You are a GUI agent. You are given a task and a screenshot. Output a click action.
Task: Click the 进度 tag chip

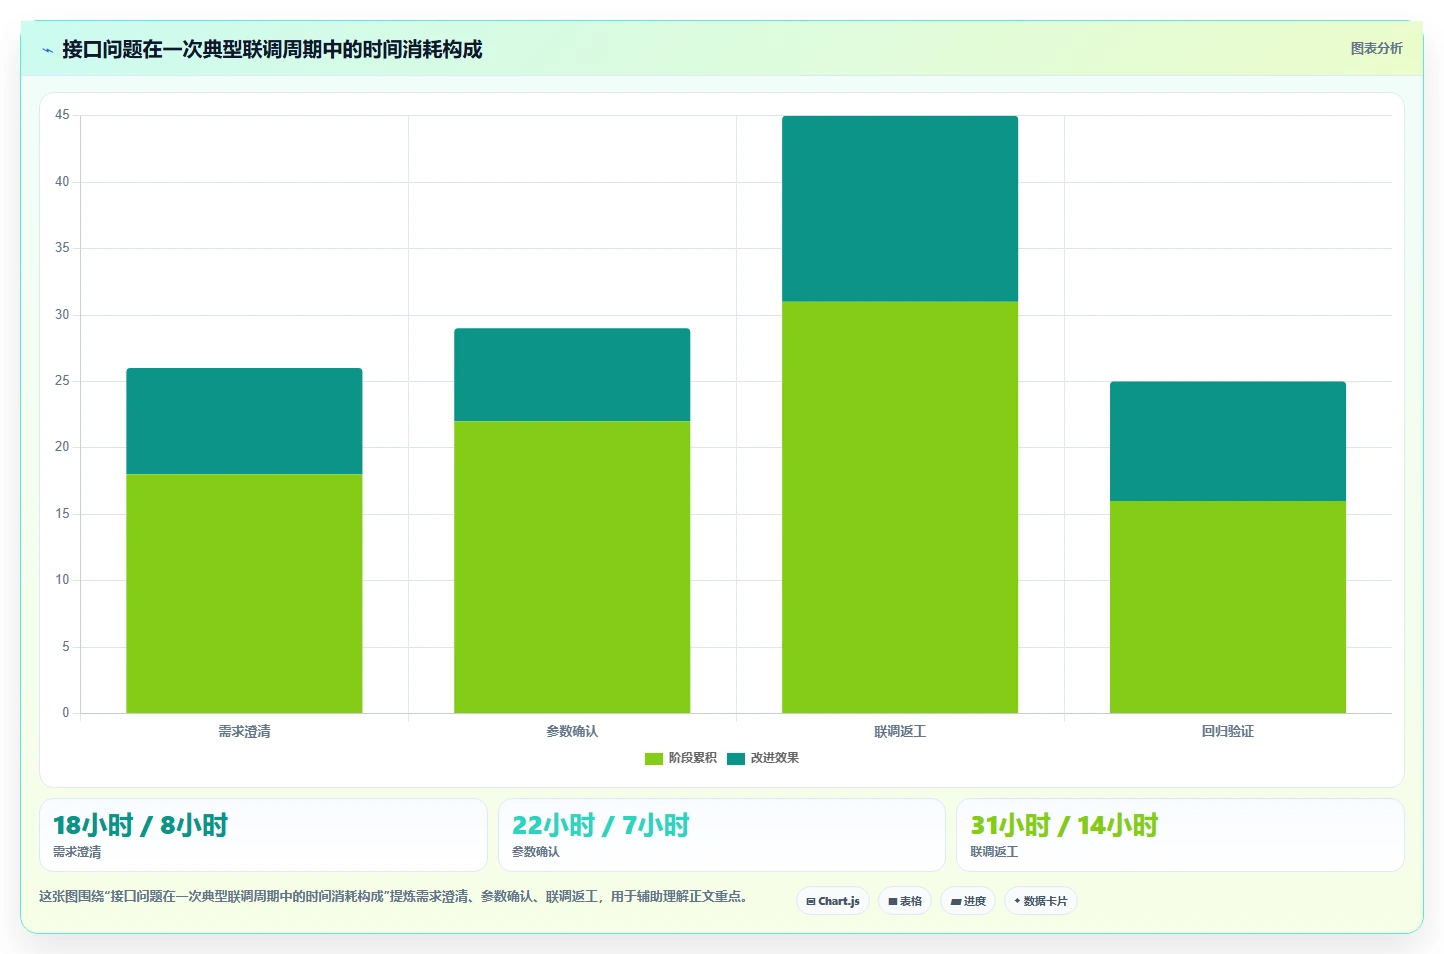(x=968, y=901)
